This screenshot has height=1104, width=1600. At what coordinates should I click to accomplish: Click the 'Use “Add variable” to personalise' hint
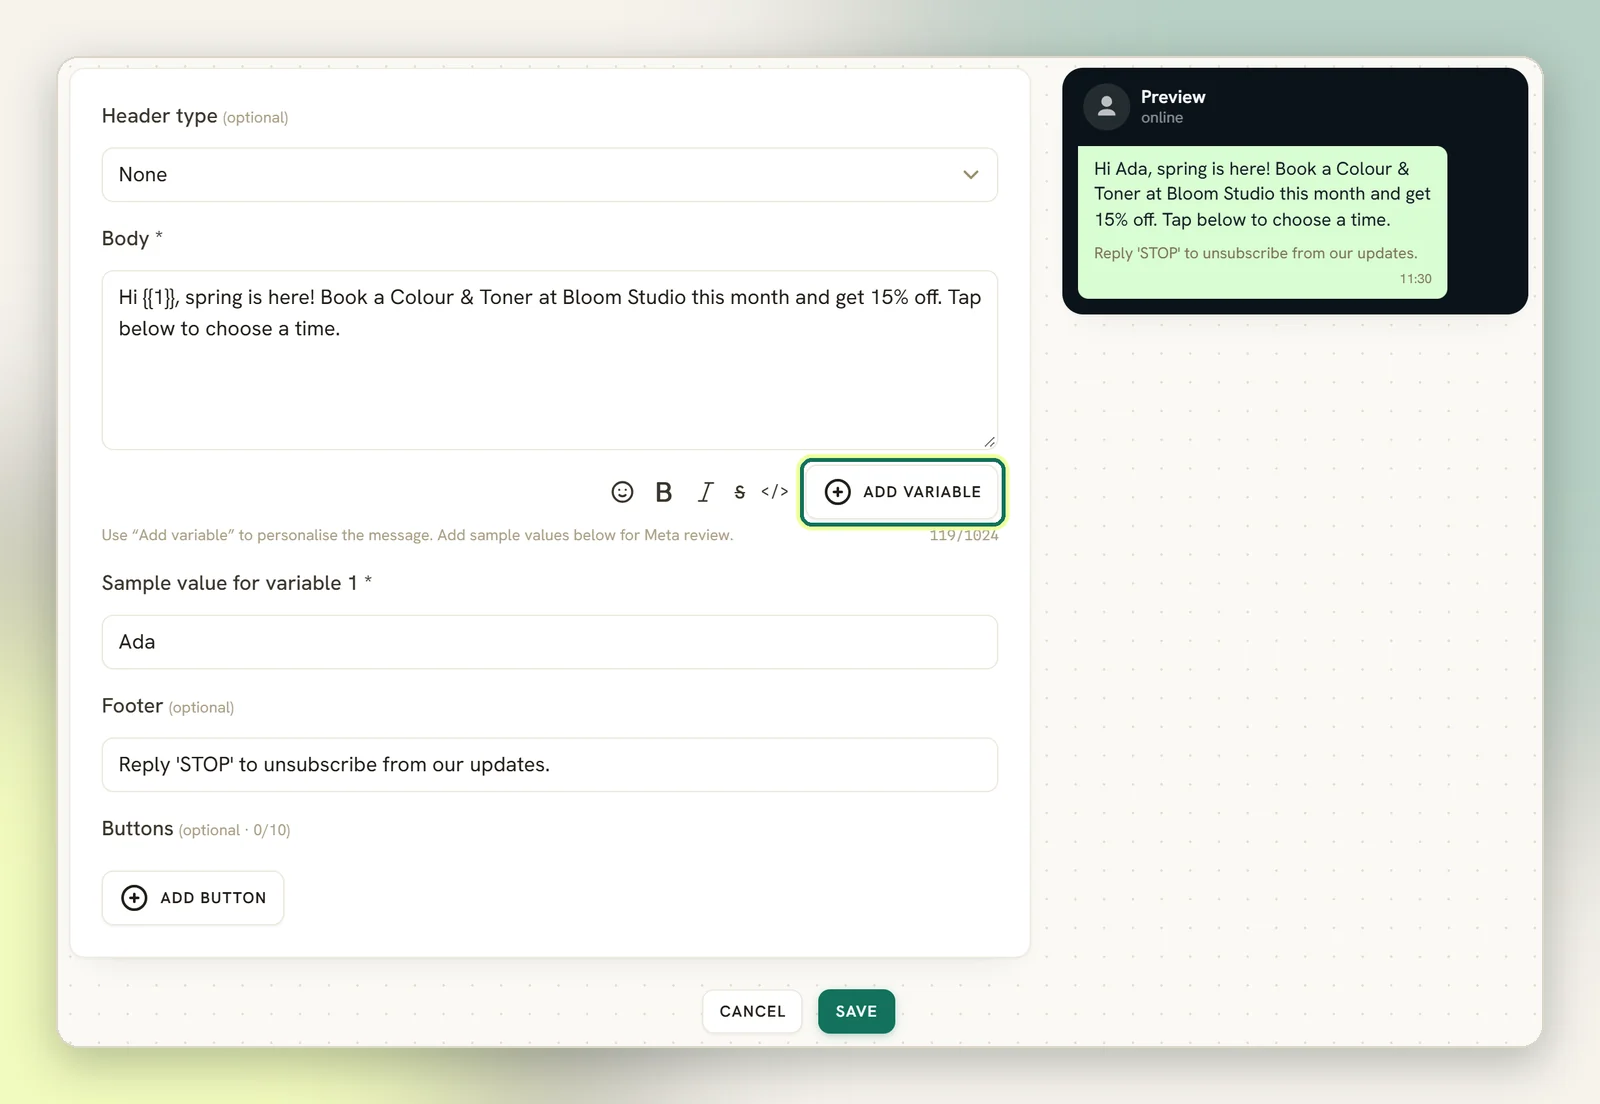click(417, 535)
